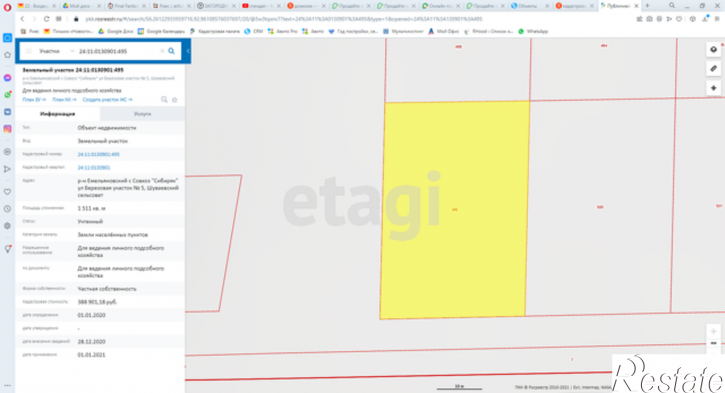Open WhatsApp from Opera sidebar
725x393 pixels.
[7, 95]
